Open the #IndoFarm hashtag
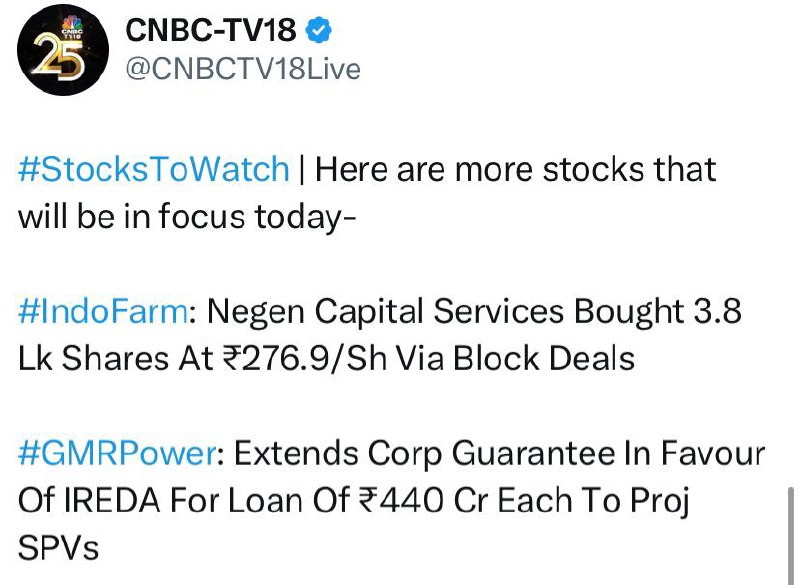This screenshot has width=800, height=585. click(103, 311)
